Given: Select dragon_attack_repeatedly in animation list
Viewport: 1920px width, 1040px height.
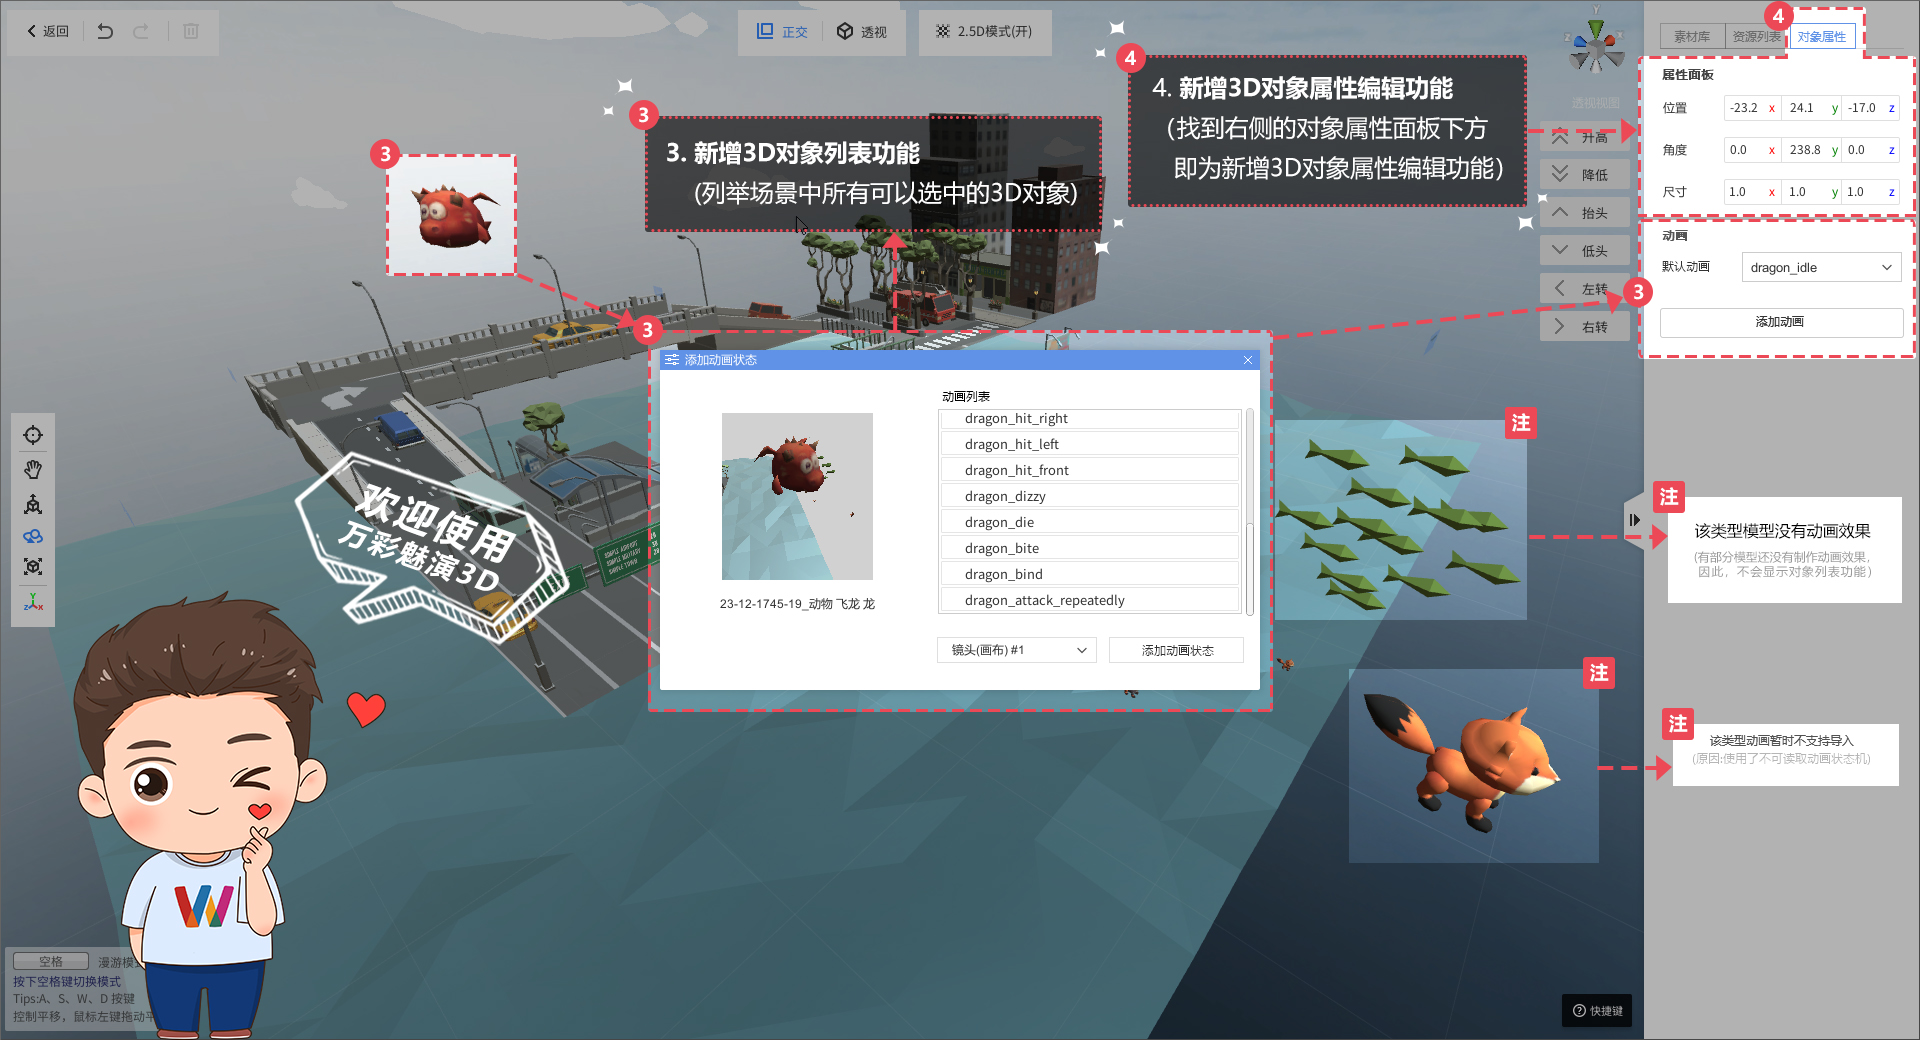Looking at the screenshot, I should 1089,601.
